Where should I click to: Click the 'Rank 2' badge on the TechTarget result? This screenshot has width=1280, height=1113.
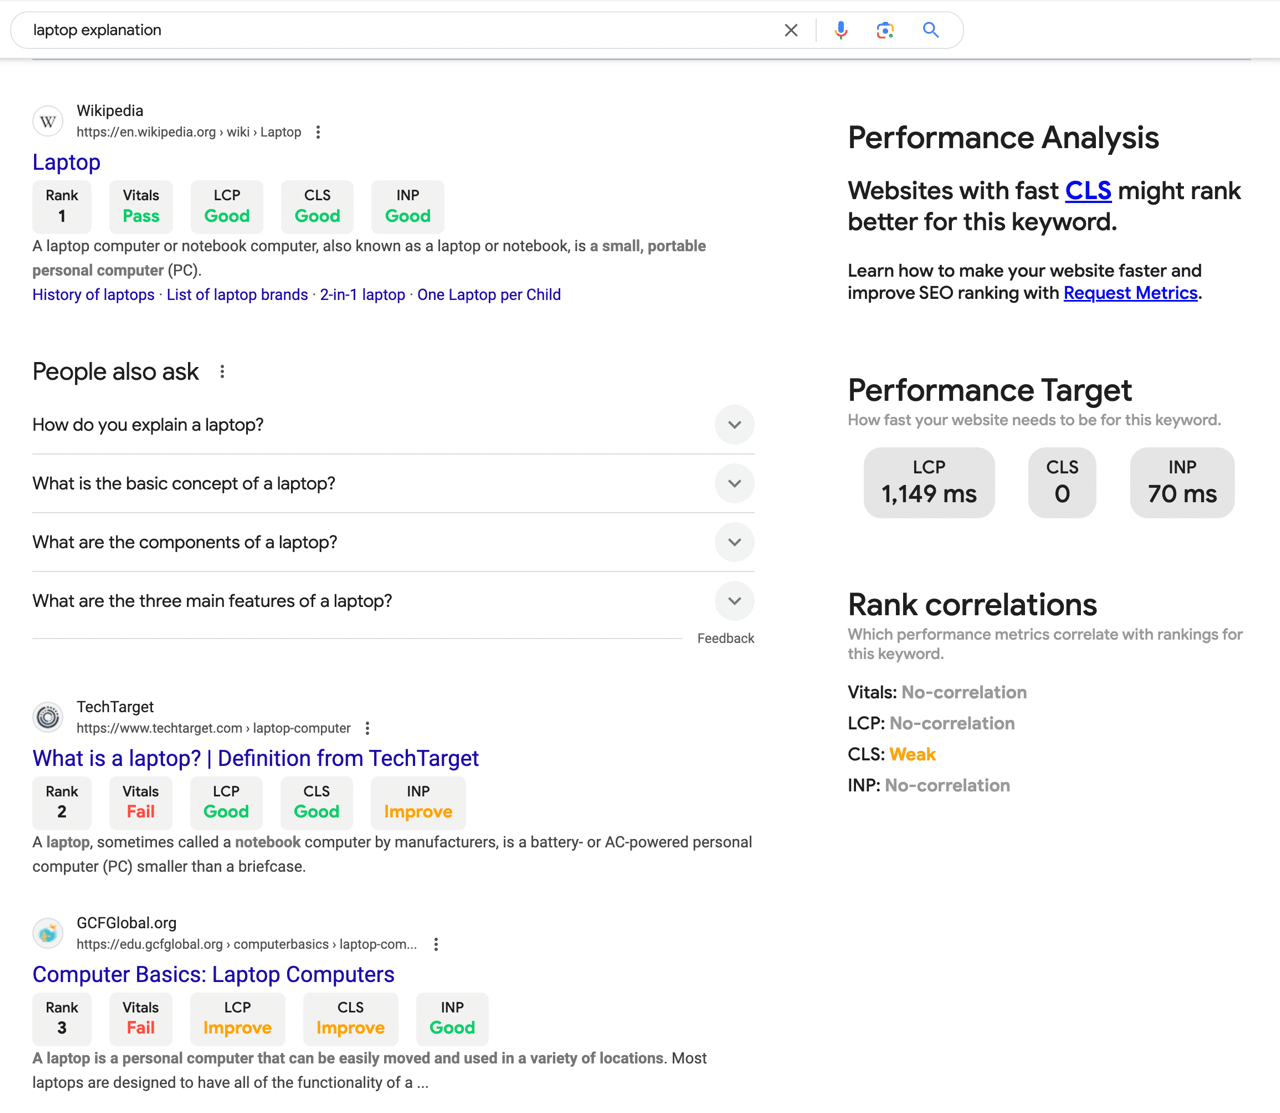tap(62, 802)
